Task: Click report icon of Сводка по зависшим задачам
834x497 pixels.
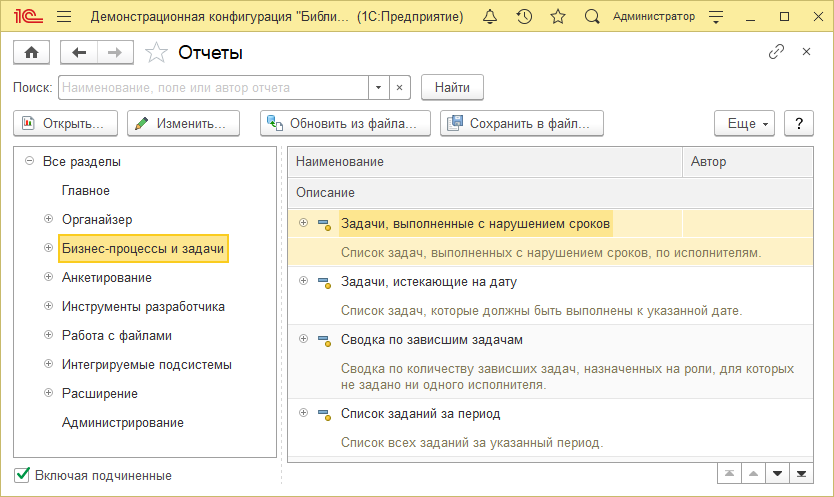Action: point(324,341)
